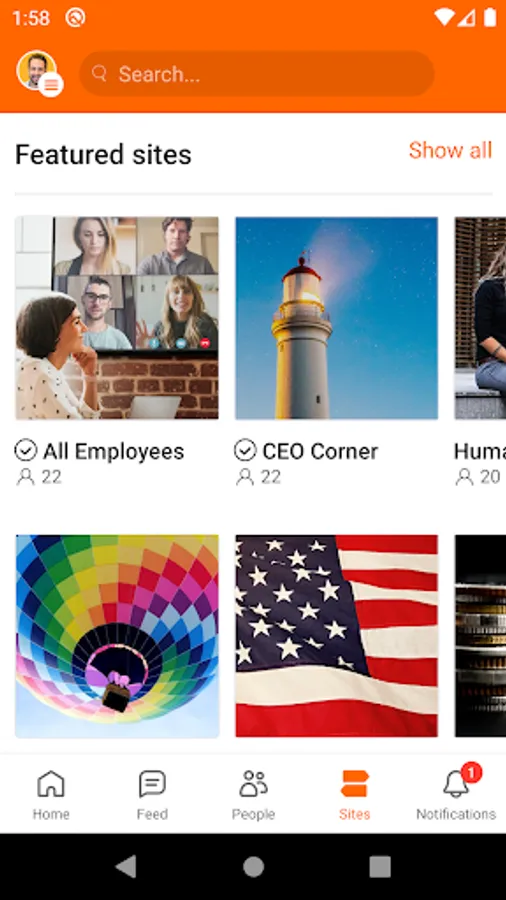Open the hot air balloon site thumbnail
506x900 pixels.
pos(117,636)
